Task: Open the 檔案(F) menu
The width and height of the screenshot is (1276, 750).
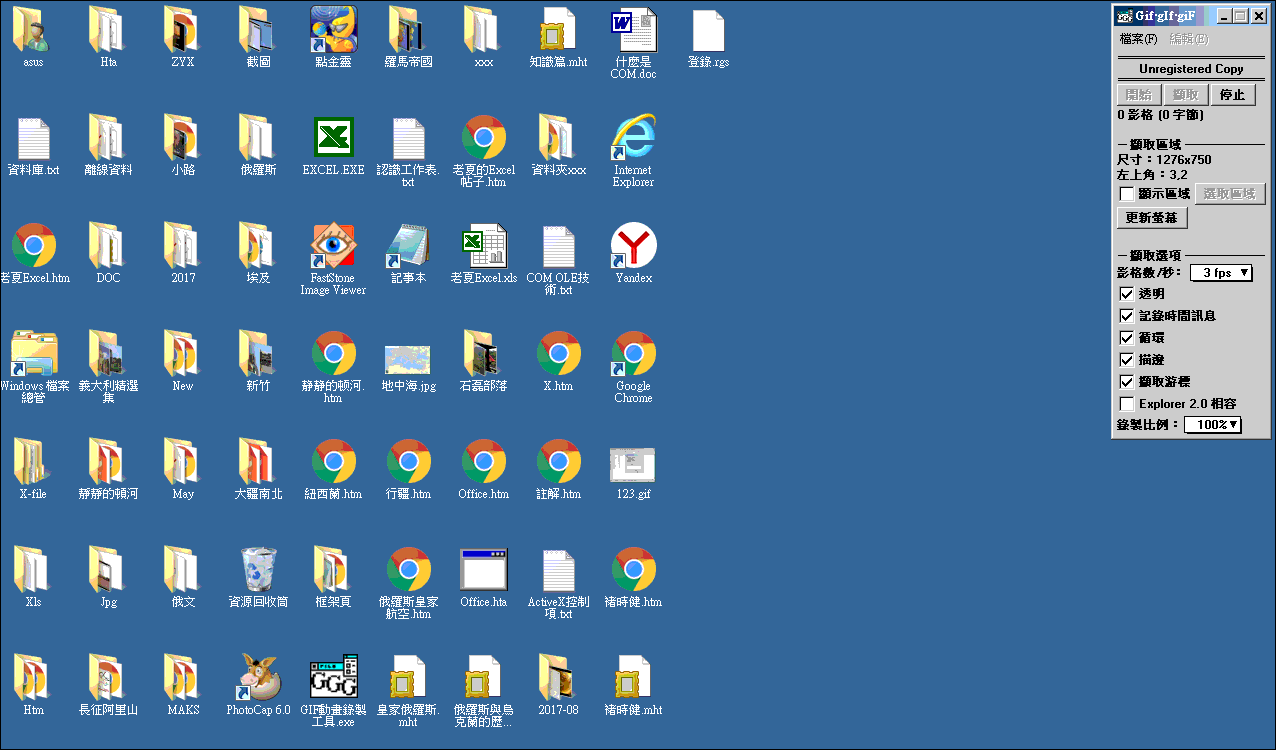Action: (1138, 39)
